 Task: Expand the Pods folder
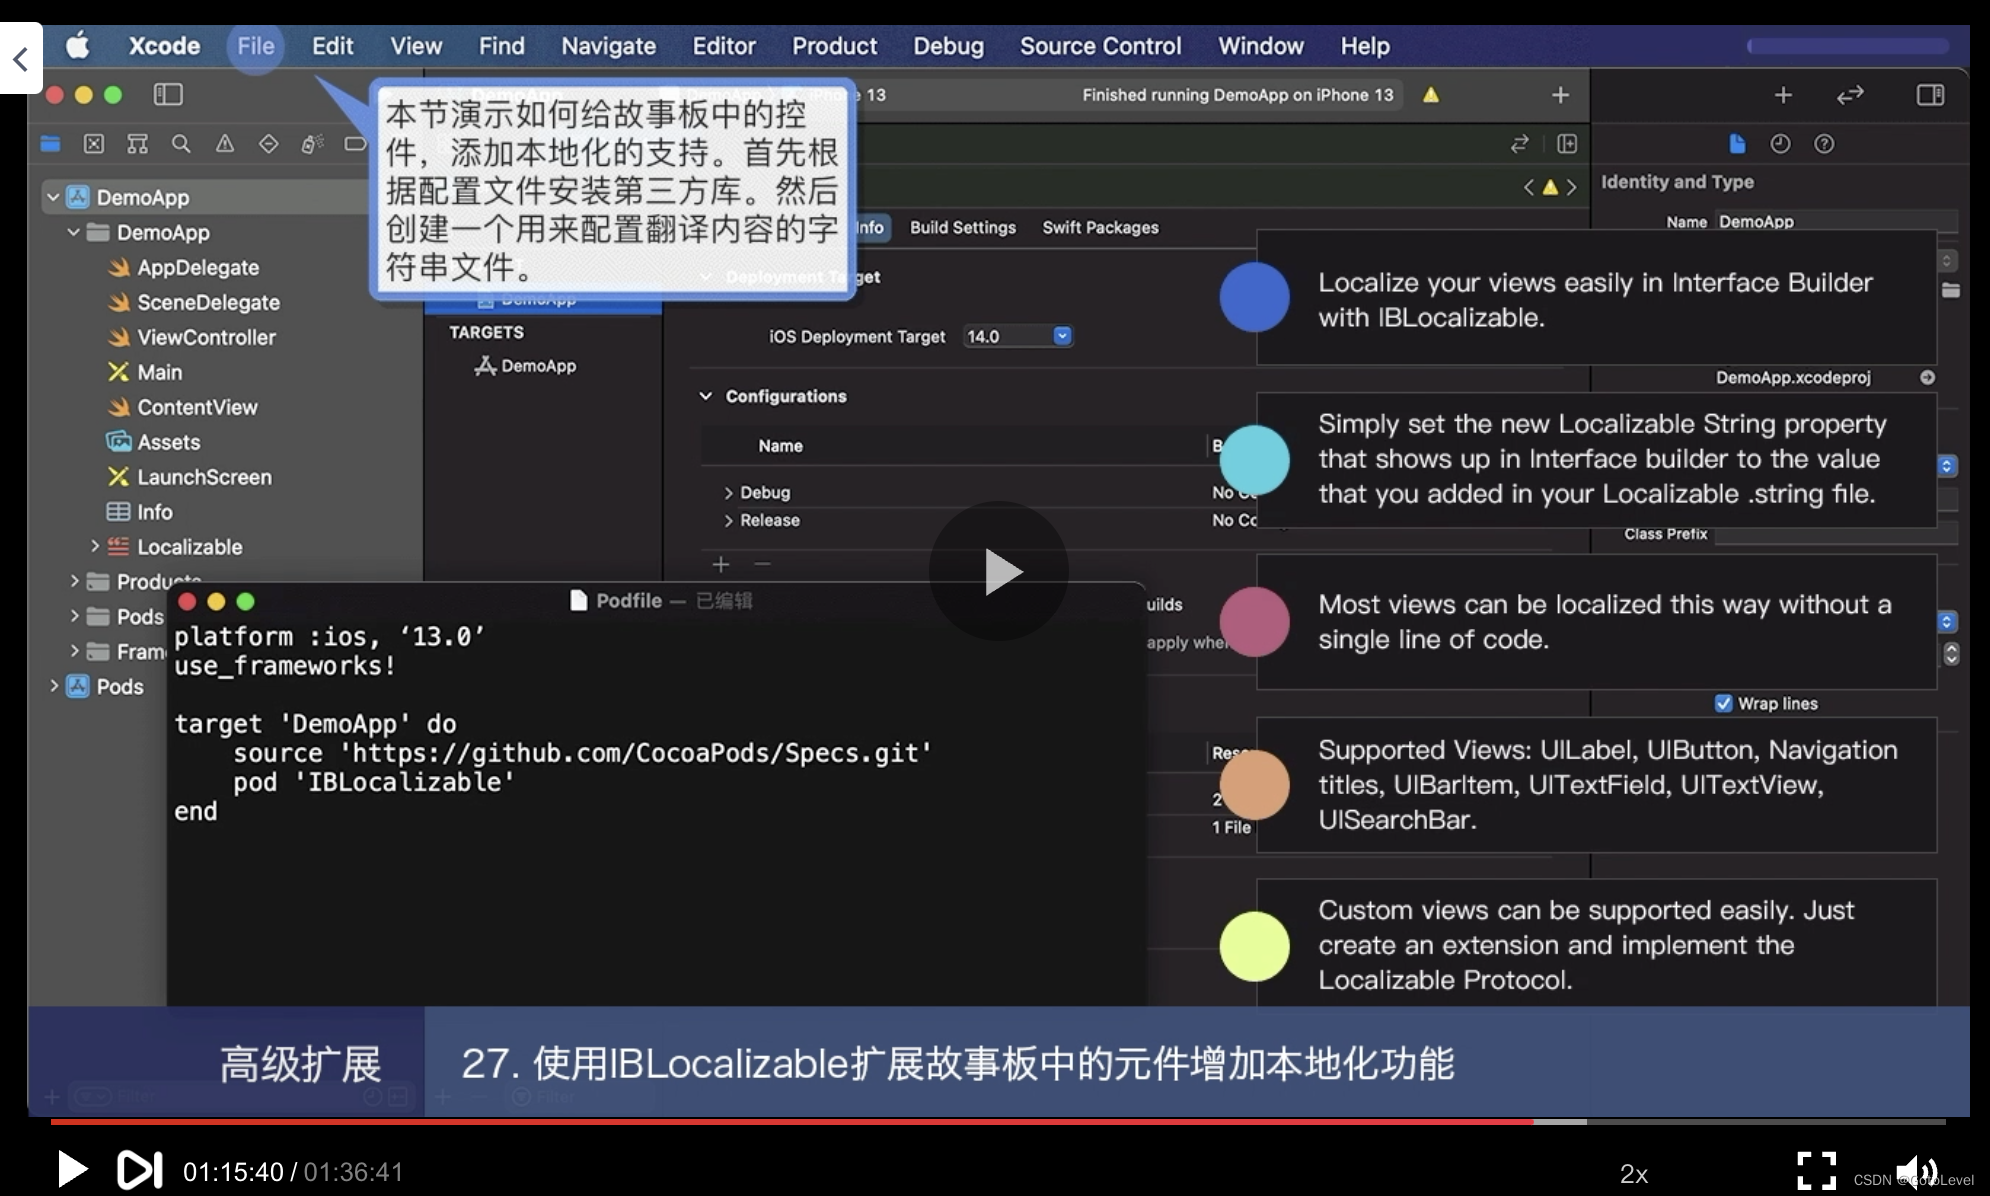click(x=74, y=616)
